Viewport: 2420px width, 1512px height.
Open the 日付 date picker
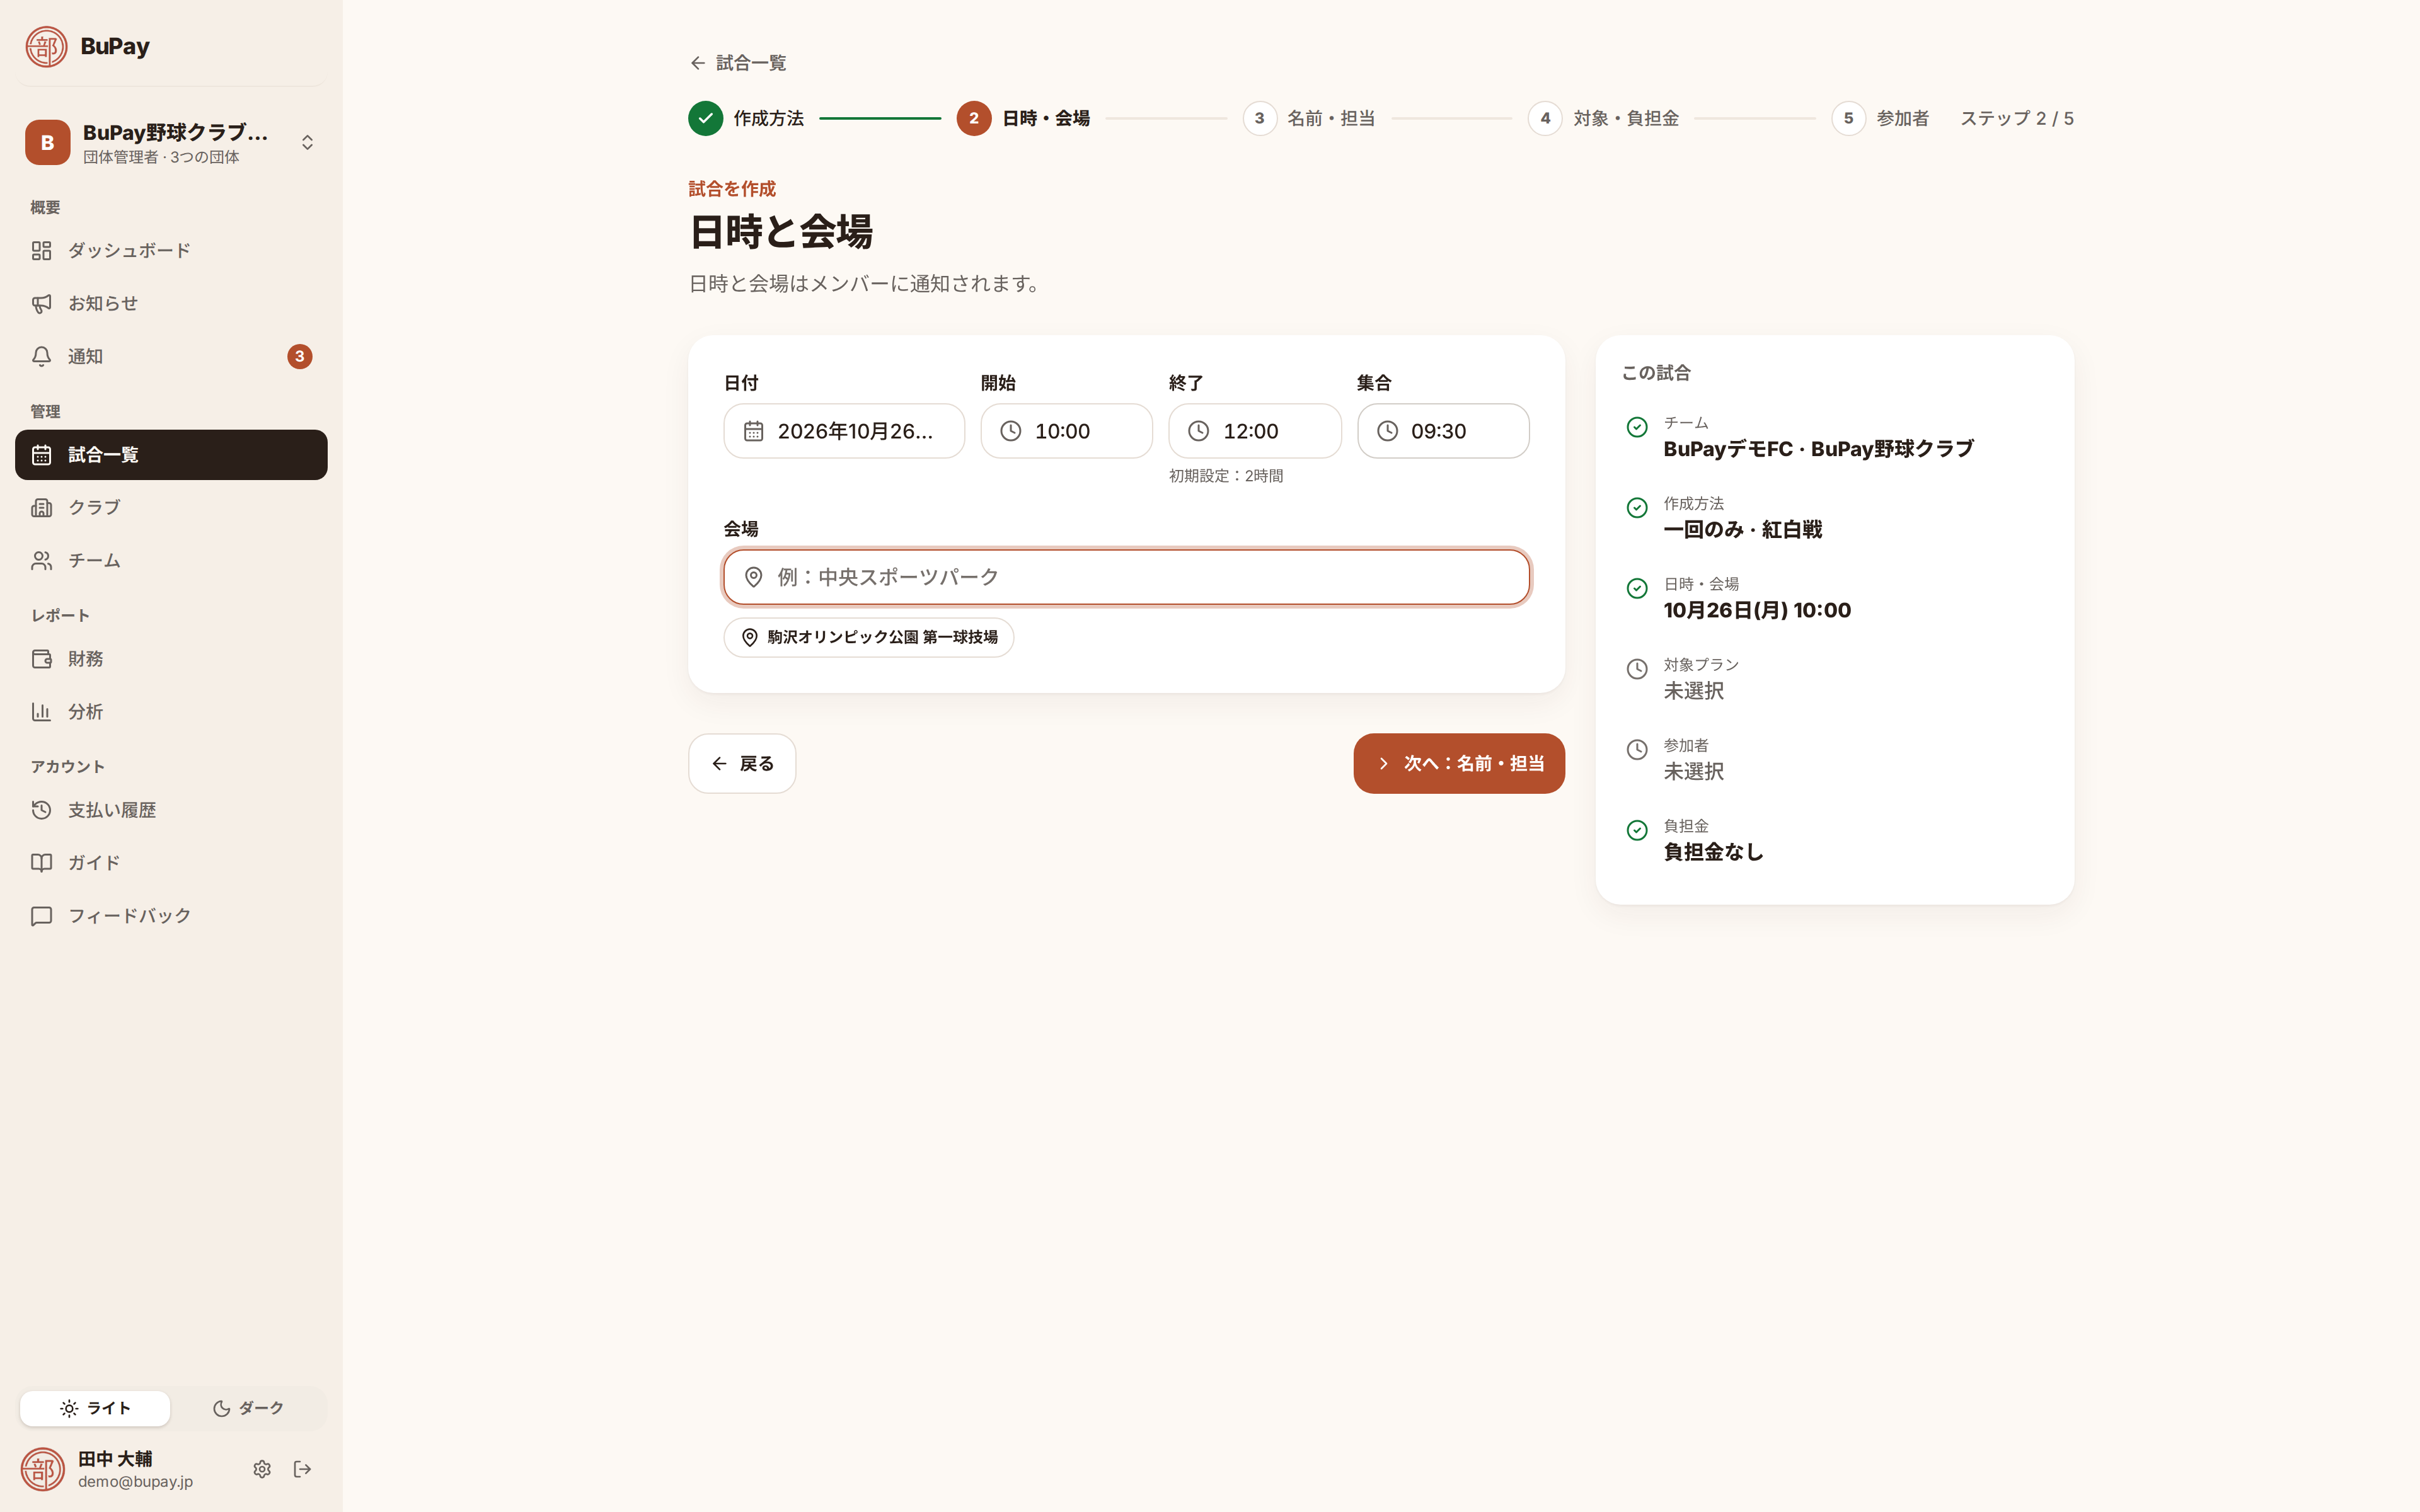pyautogui.click(x=844, y=431)
